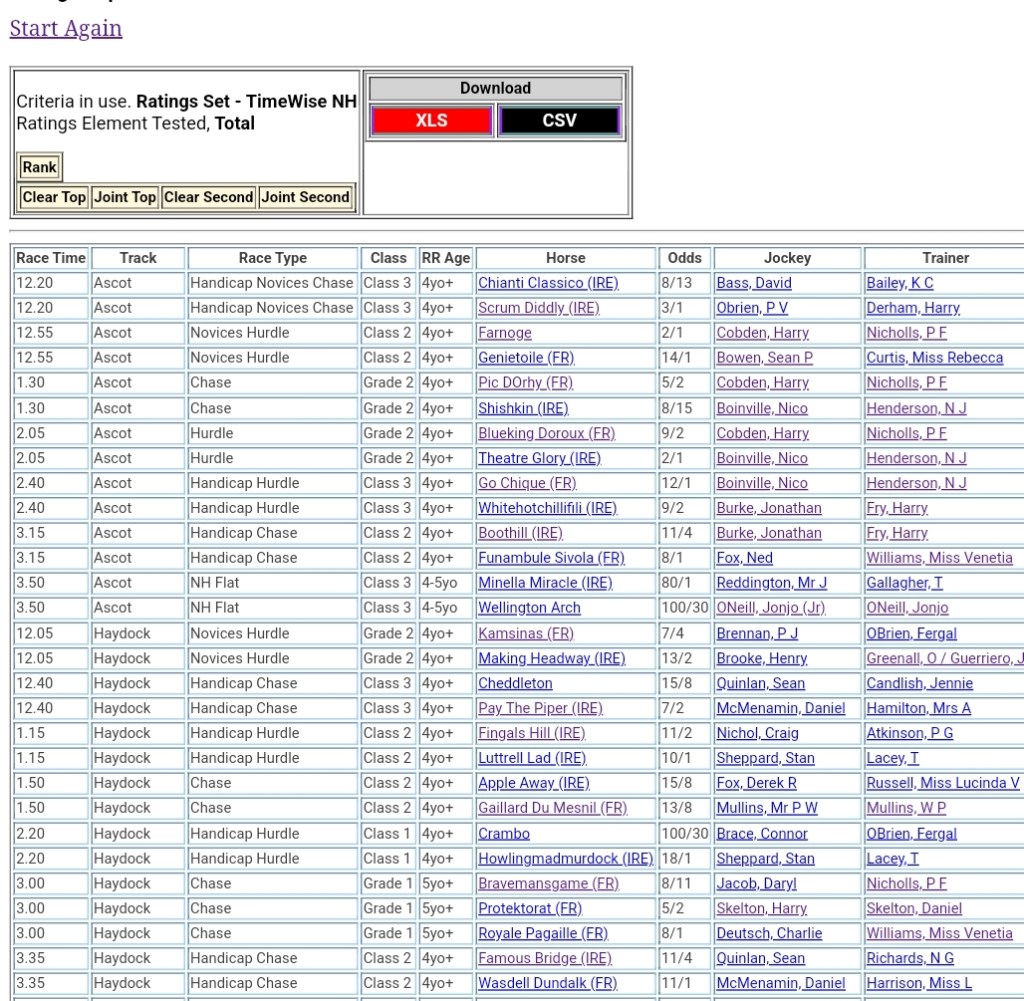Open horse Chianti Classico (IRE) link
Viewport: 1024px width, 1001px height.
(548, 283)
